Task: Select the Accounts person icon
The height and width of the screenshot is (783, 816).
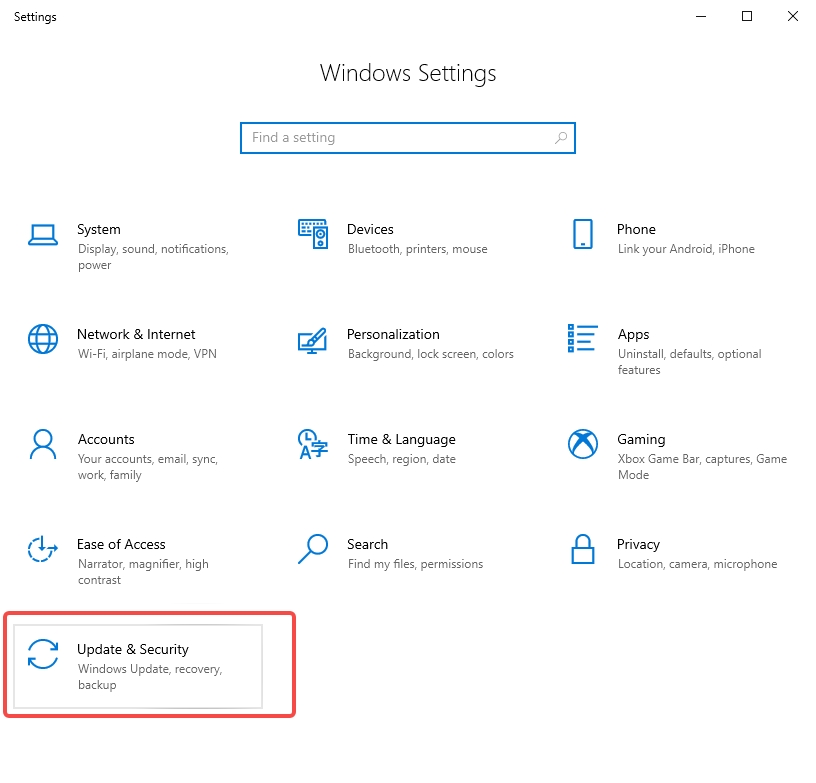Action: [x=43, y=444]
